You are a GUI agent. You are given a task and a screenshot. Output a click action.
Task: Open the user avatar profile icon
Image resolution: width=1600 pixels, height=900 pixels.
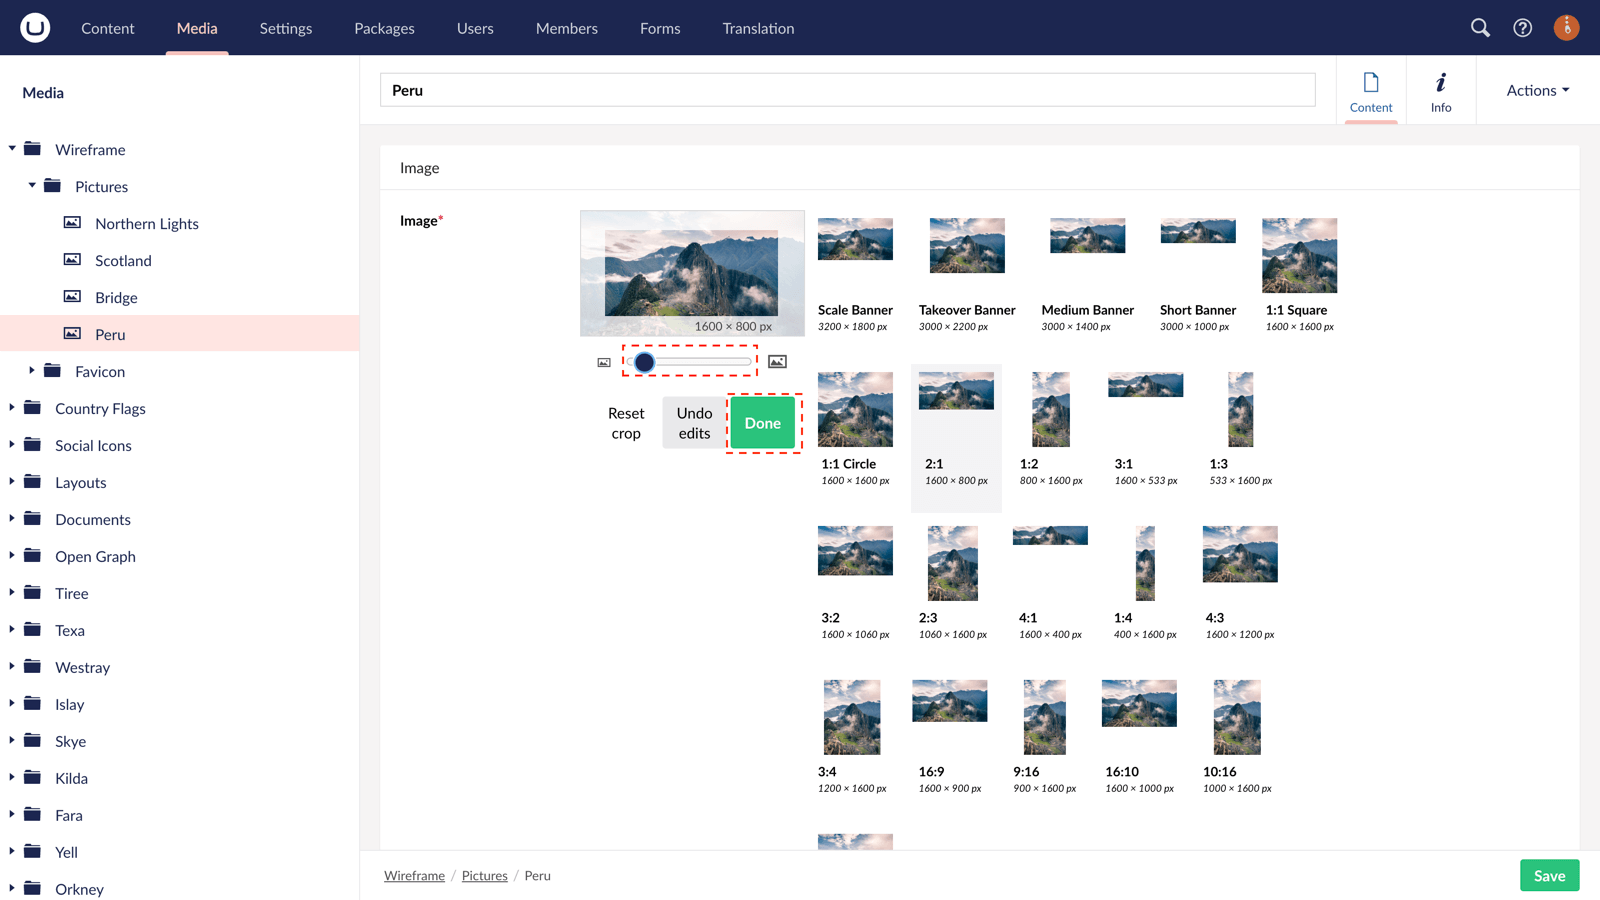(x=1565, y=28)
